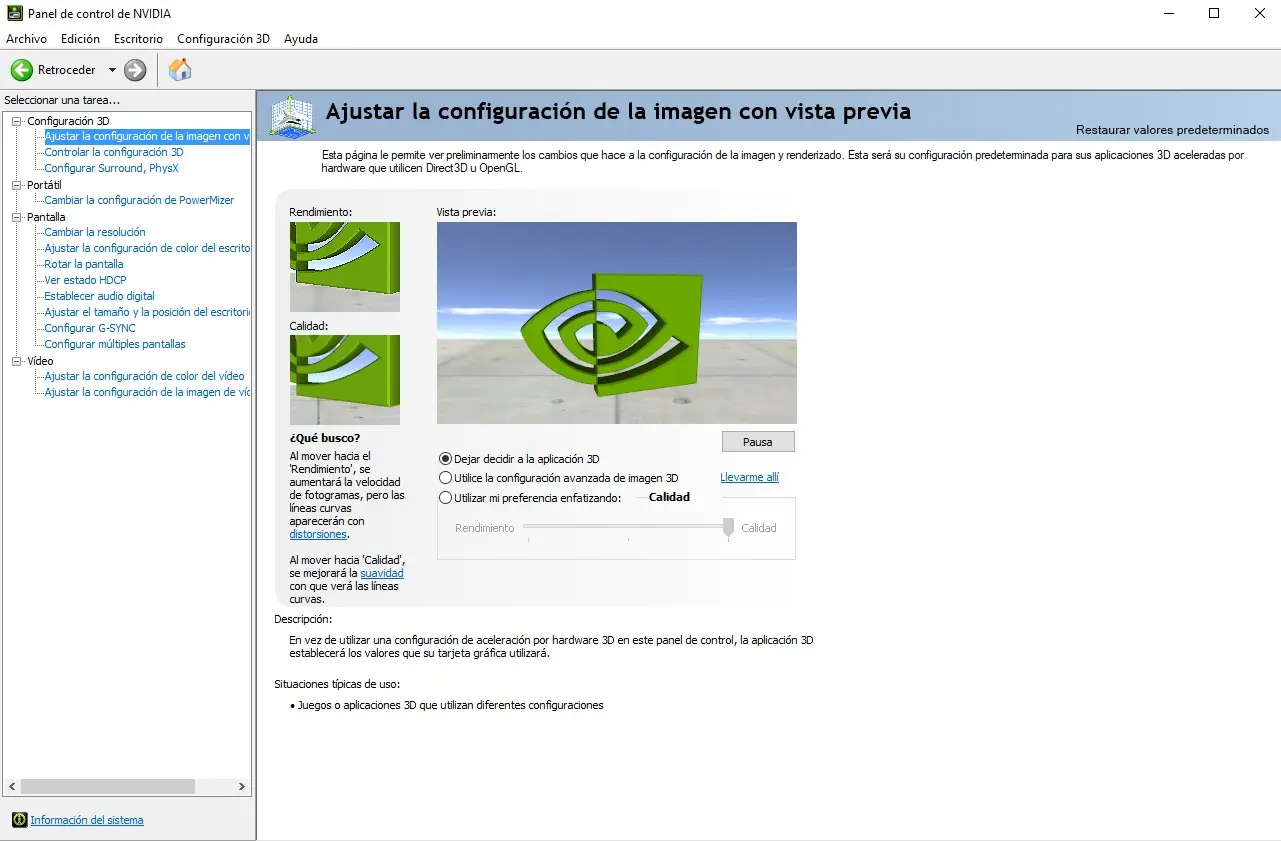Click the Retroceder label text
1281x841 pixels.
[67, 70]
